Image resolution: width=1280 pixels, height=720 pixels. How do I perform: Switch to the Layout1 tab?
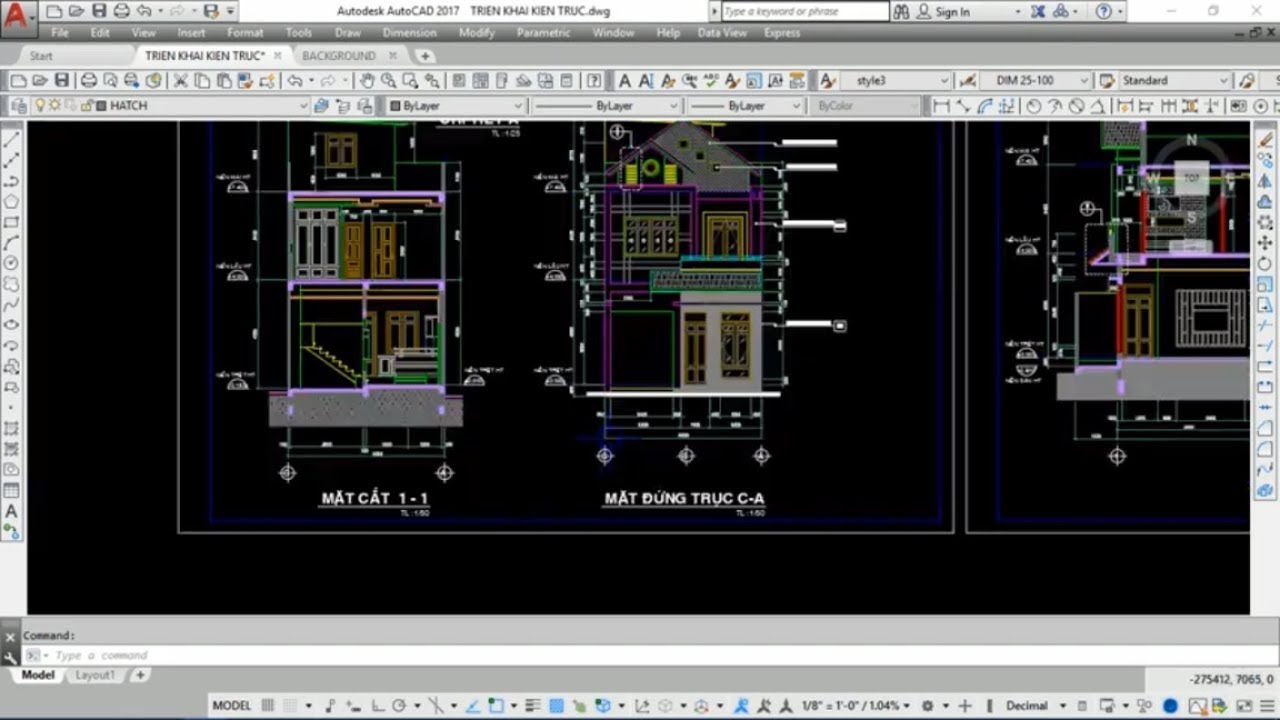(x=95, y=675)
